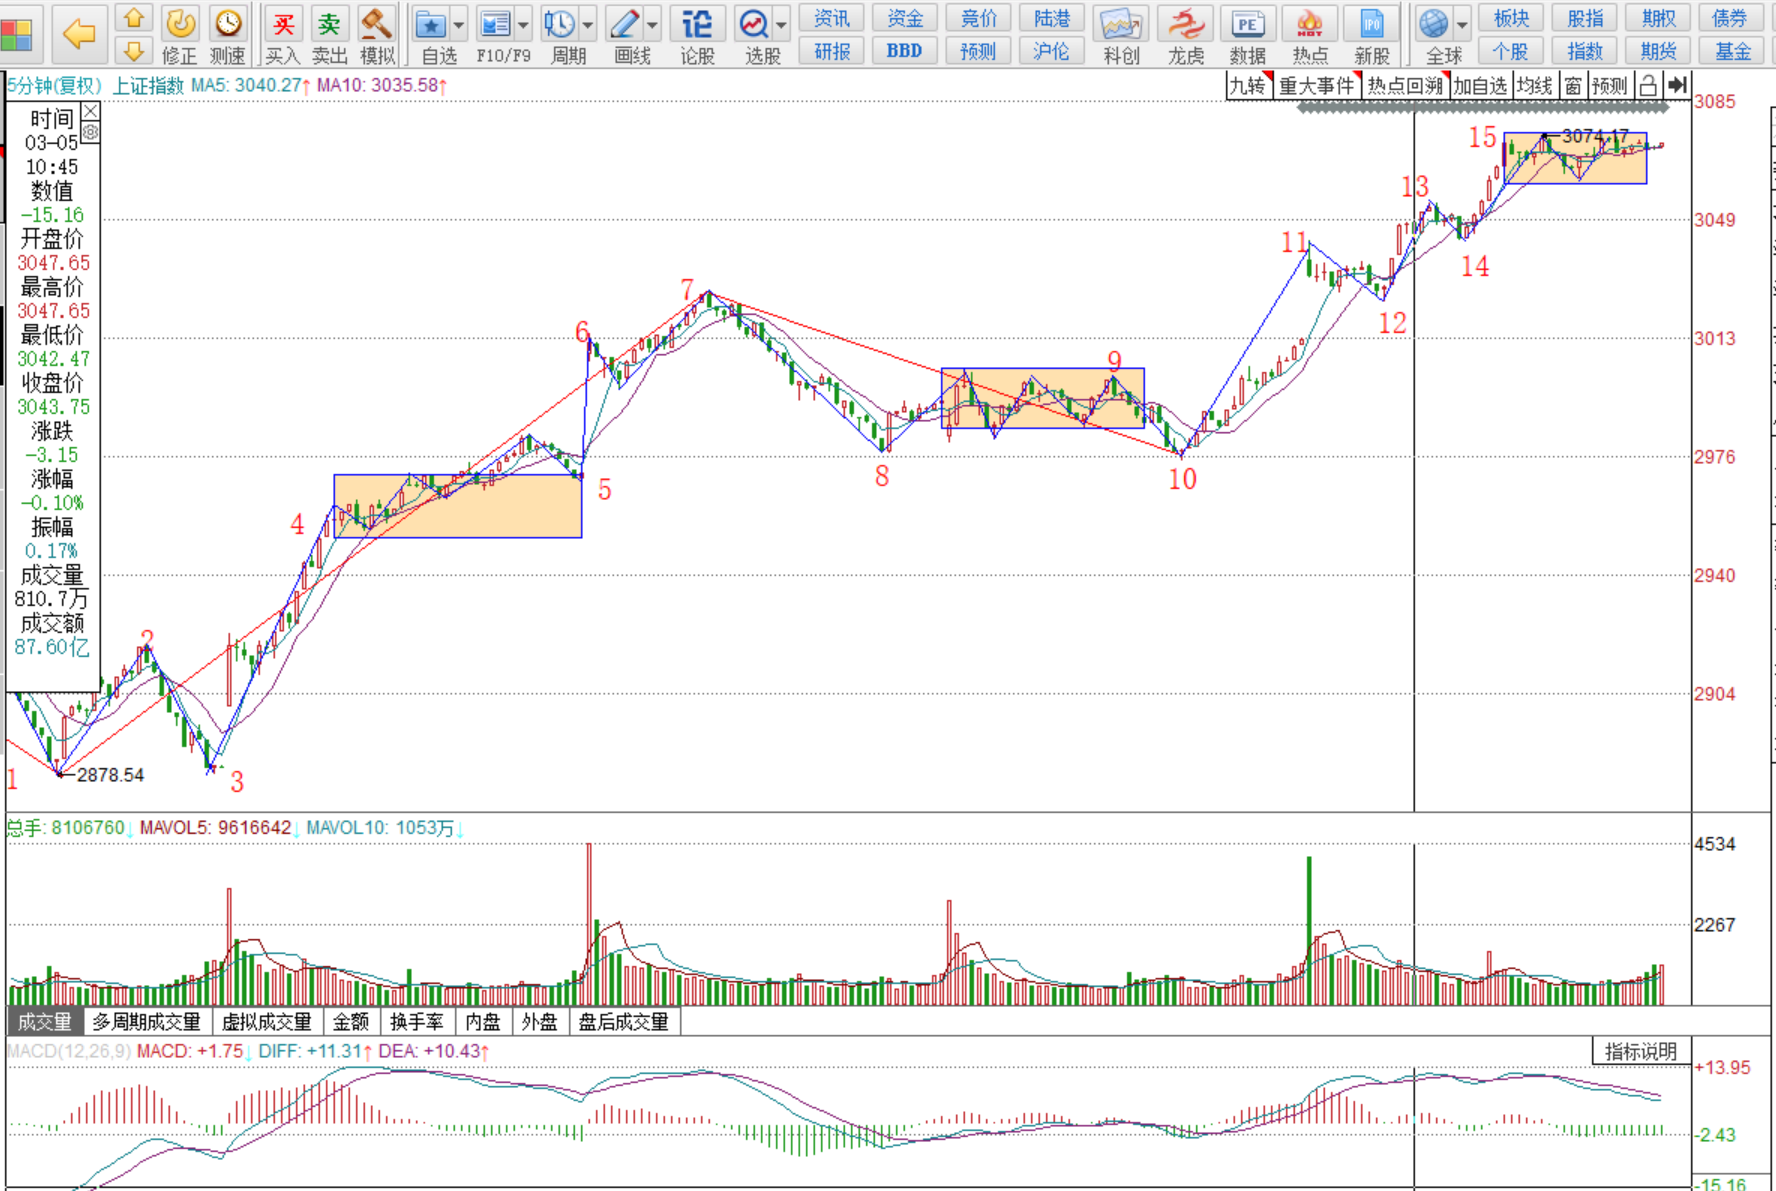Open the 模拟 trading gavel icon
1776x1191 pixels.
[376, 25]
